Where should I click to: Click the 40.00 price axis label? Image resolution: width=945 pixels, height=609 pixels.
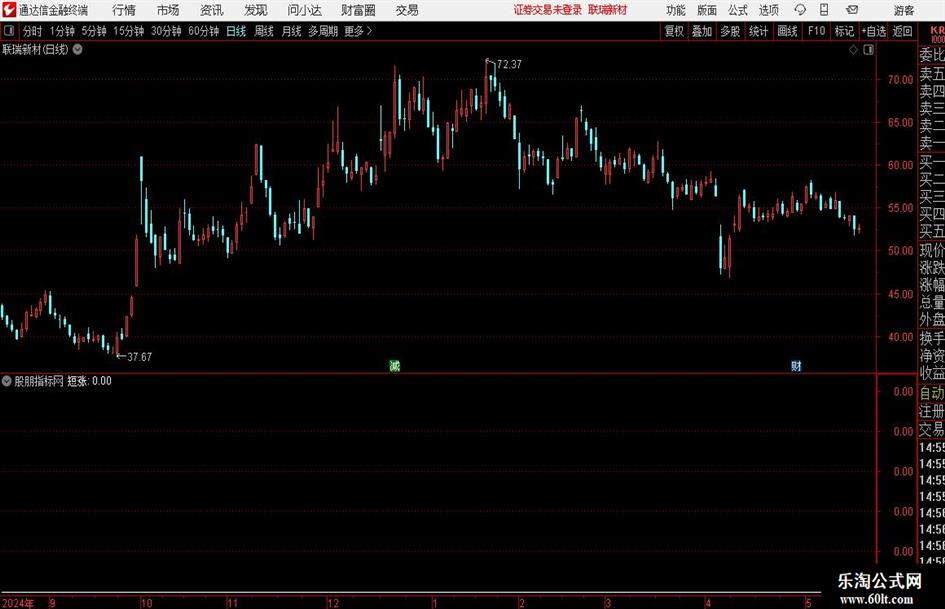coord(900,336)
